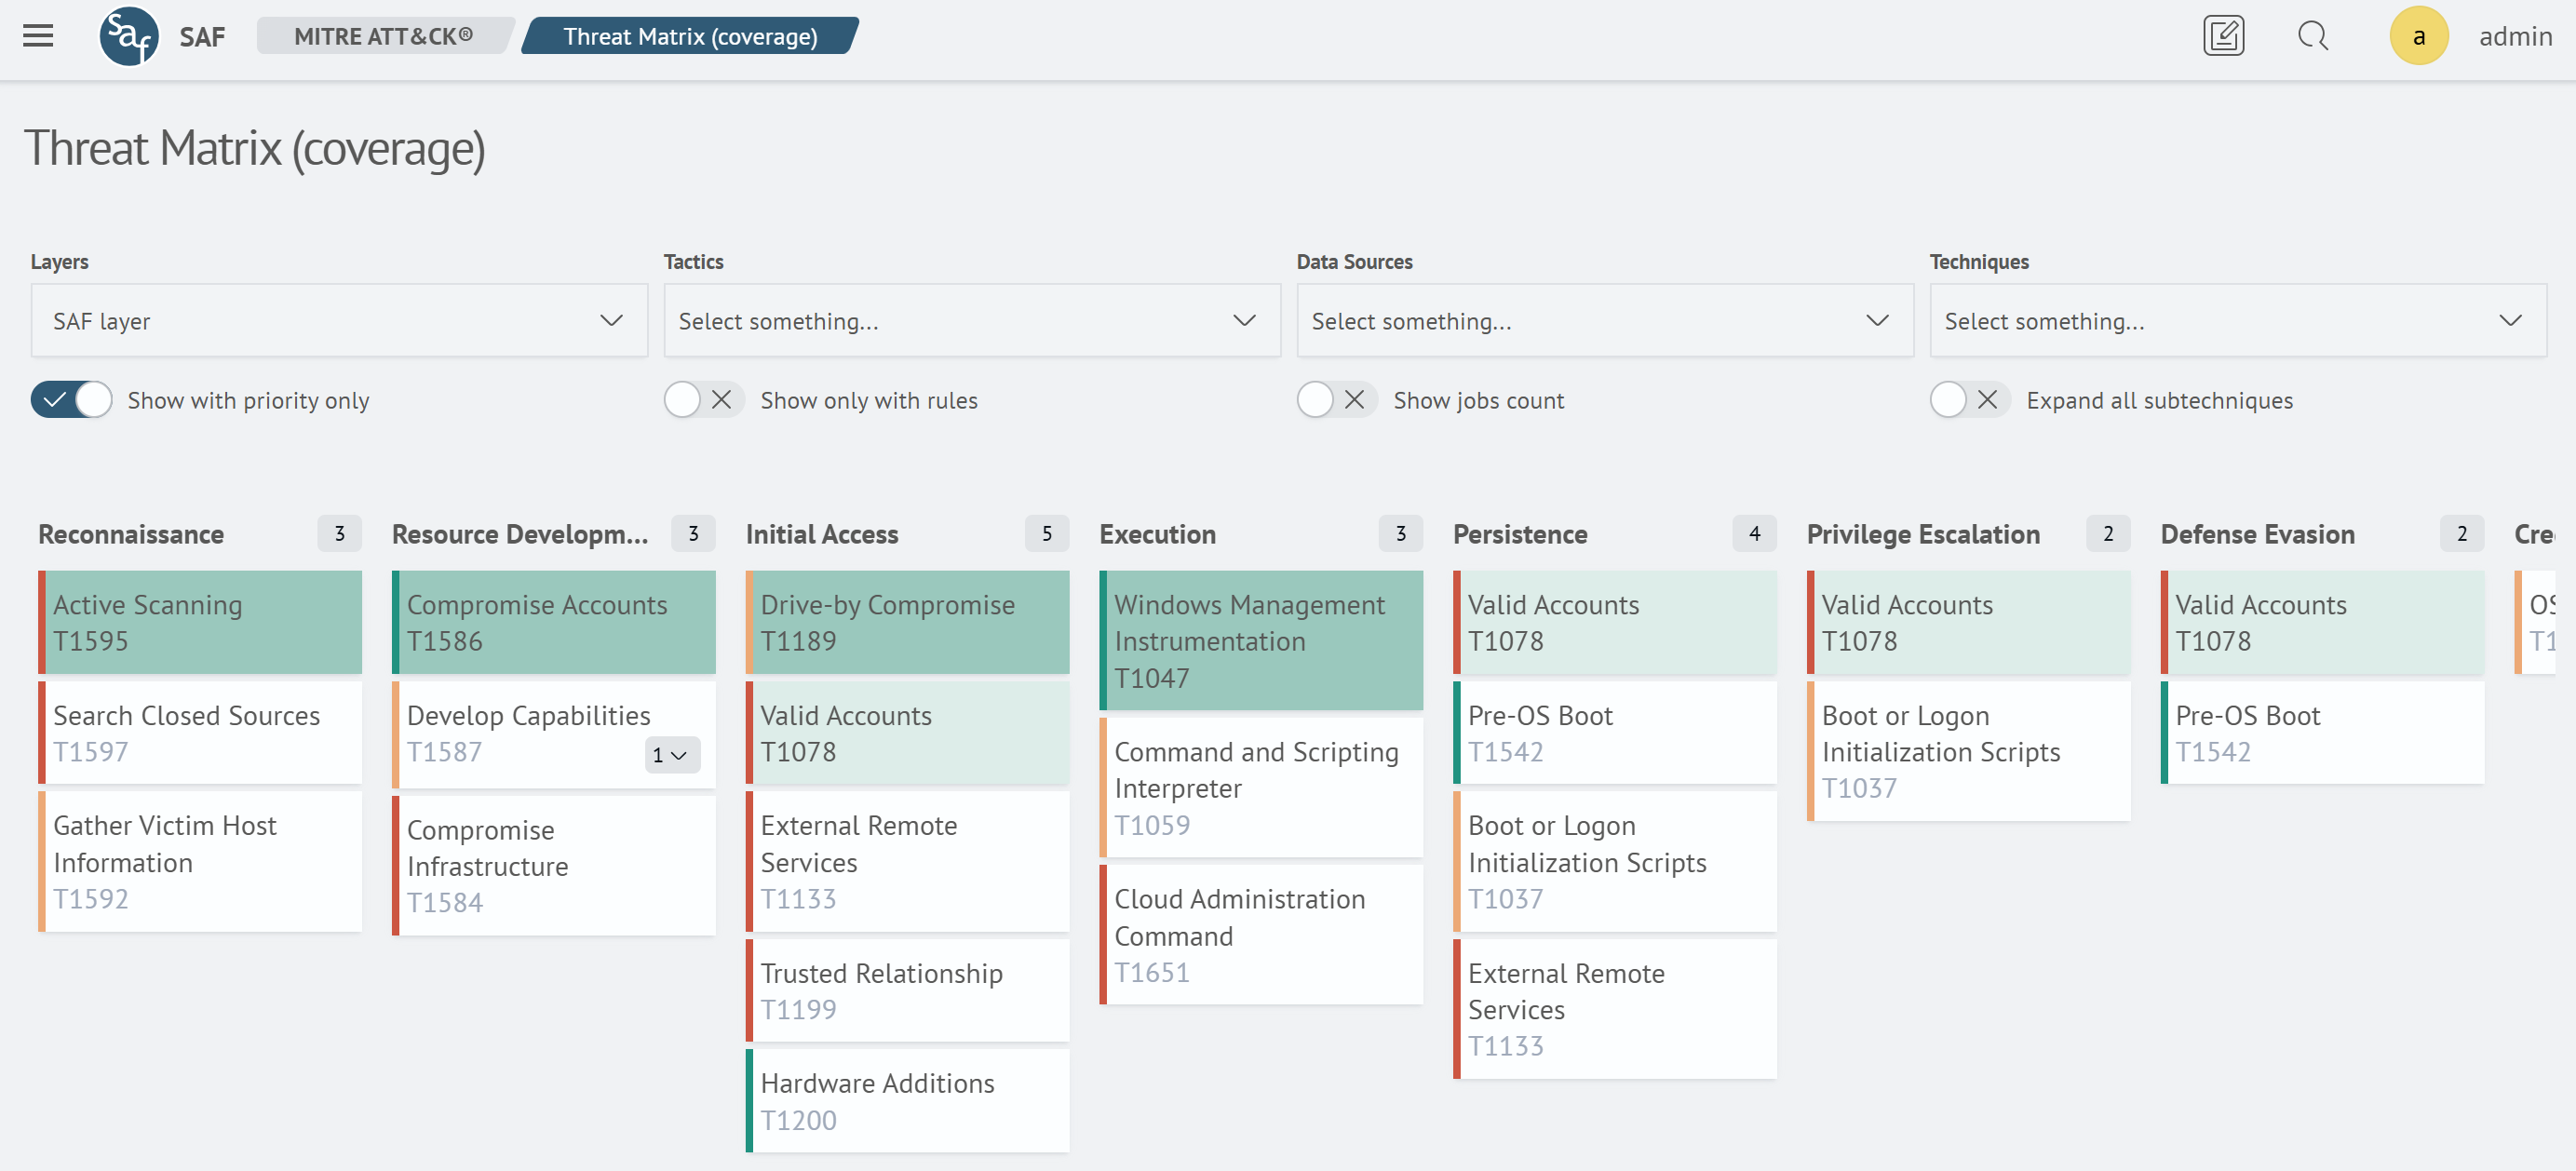The height and width of the screenshot is (1171, 2576).
Task: Go to MITRE ATT&CK breadcrumb tab
Action: pos(383,36)
